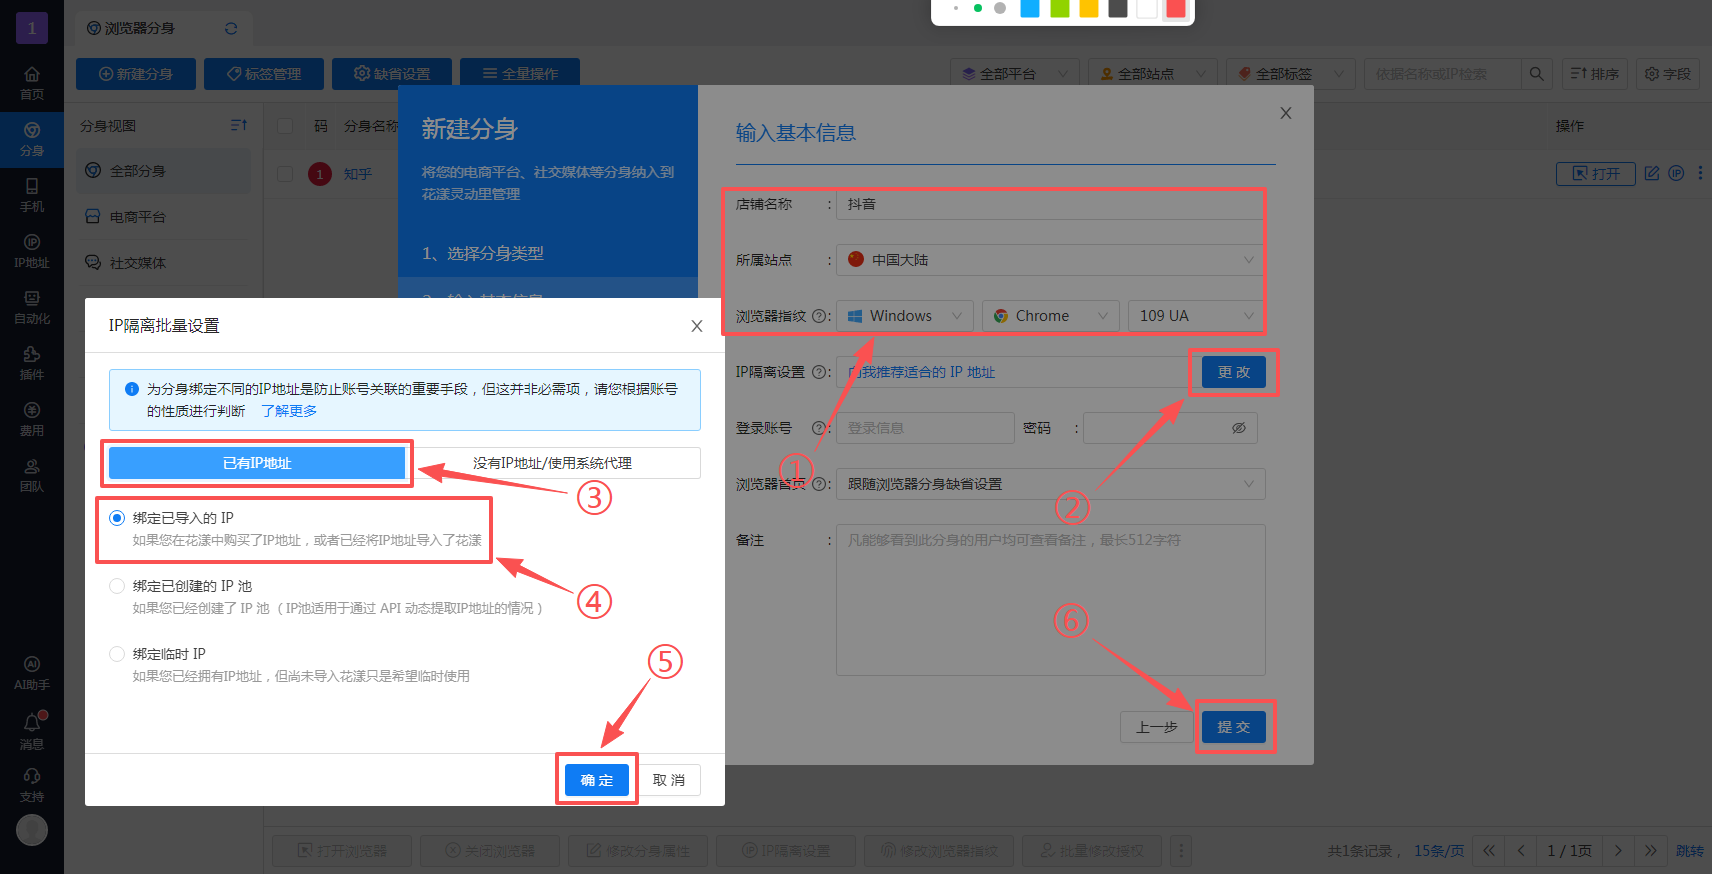This screenshot has height=874, width=1712.
Task: Open 首页 in the left sidebar
Action: (x=32, y=83)
